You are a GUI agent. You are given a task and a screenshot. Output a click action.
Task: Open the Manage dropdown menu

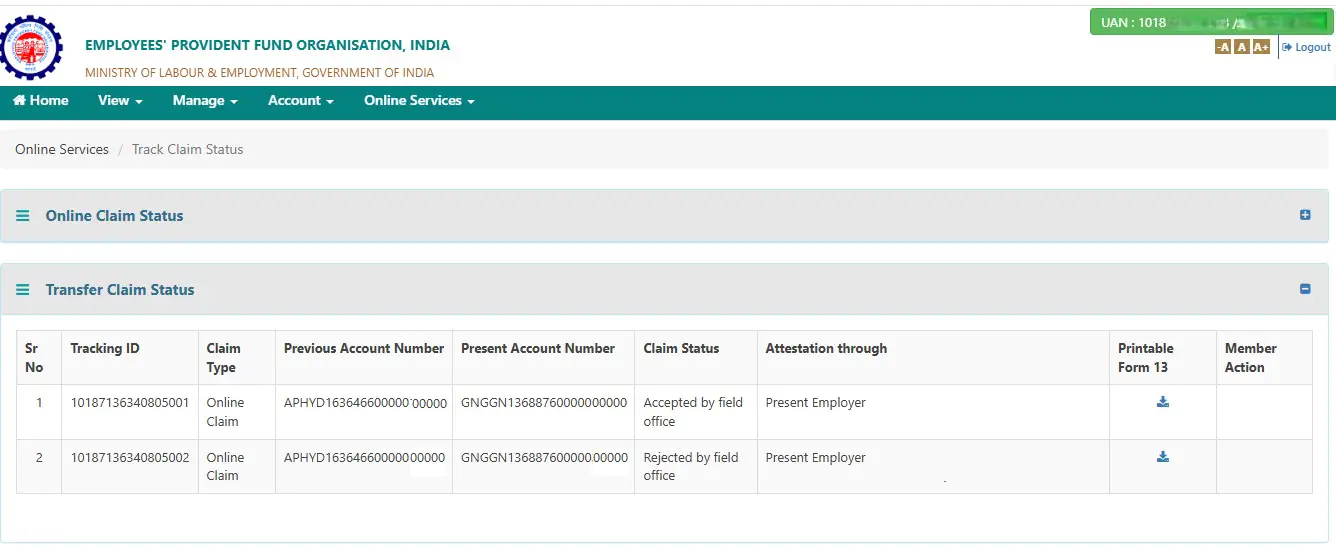tap(205, 100)
